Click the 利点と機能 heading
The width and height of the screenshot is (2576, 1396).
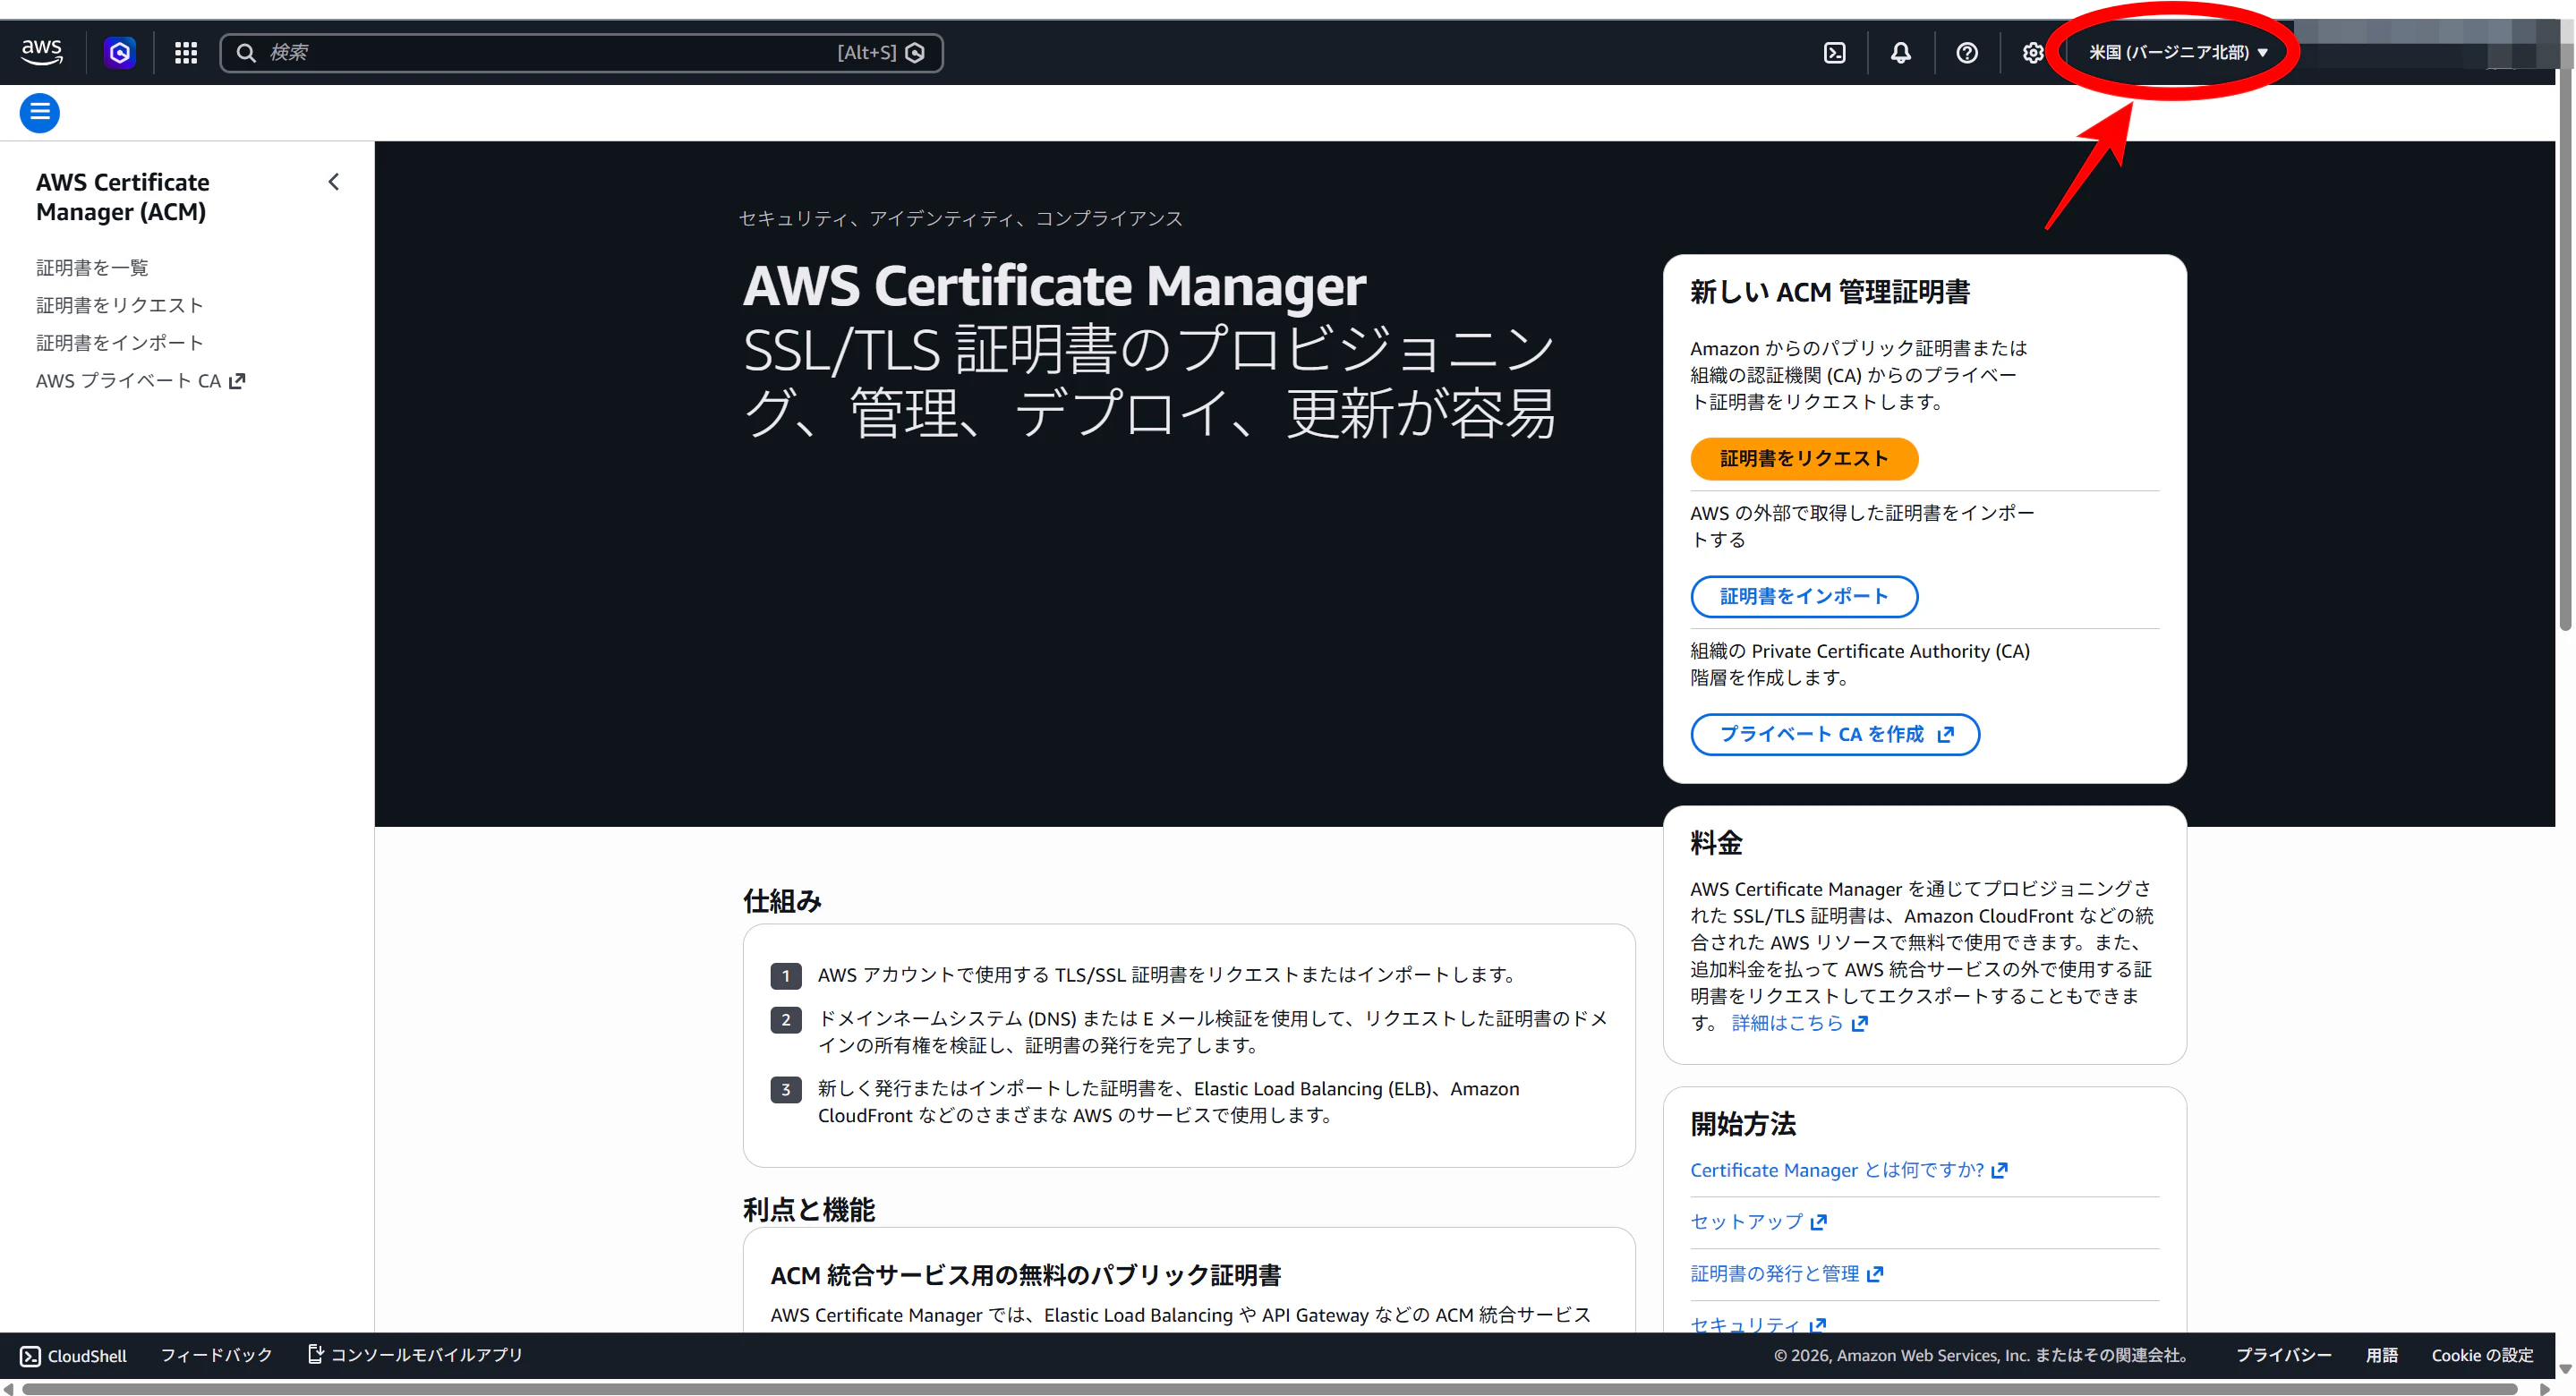point(808,1210)
